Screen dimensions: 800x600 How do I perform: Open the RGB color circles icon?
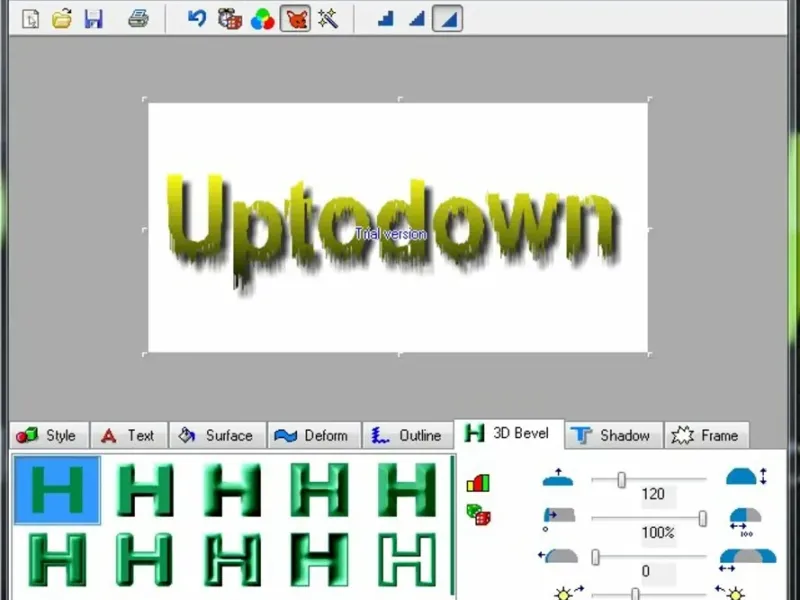coord(262,19)
